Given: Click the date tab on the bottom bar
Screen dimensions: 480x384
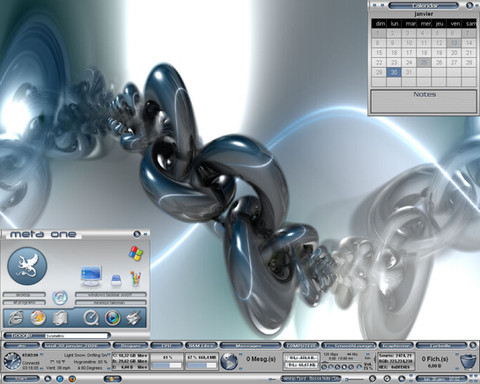Looking at the screenshot, I should coord(76,346).
